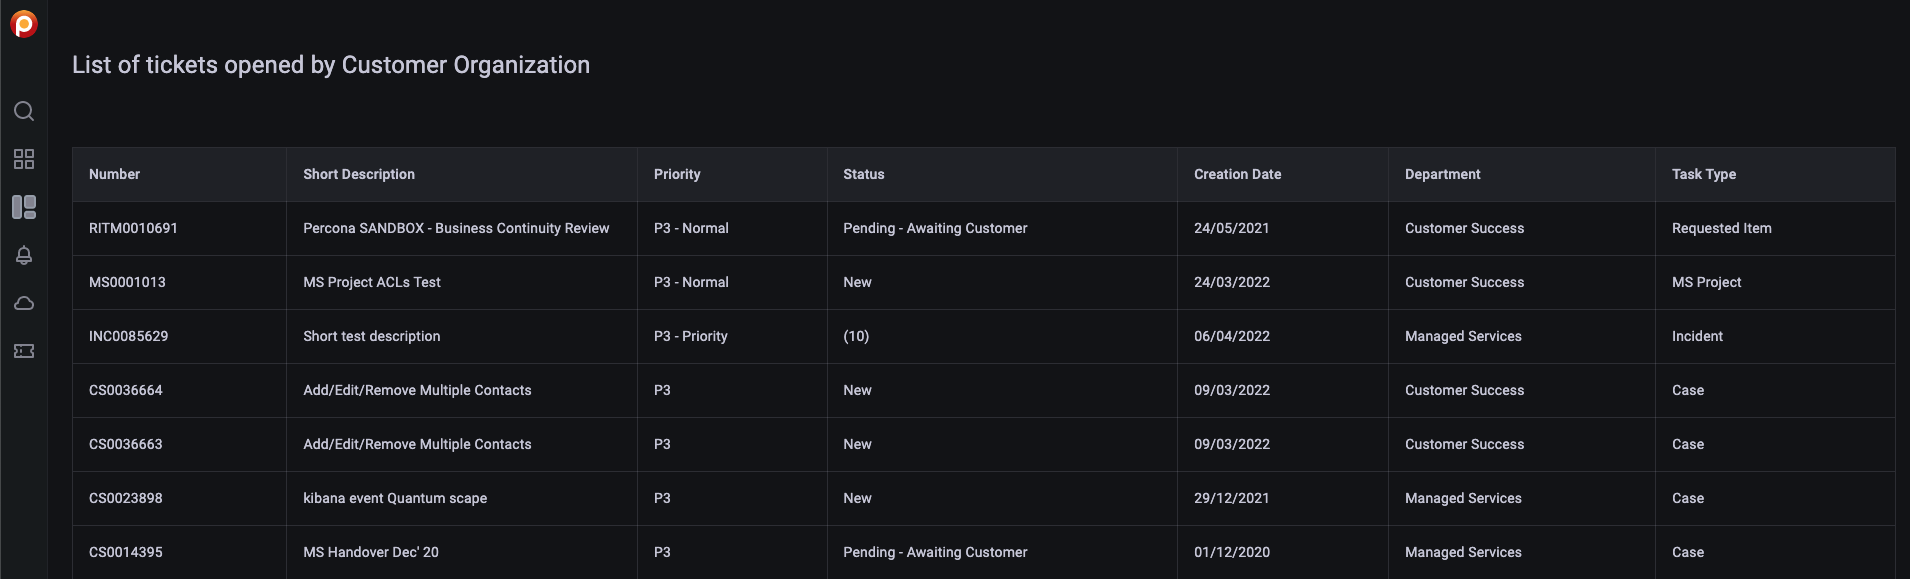Open case CS0036664
Viewport: 1910px width, 579px height.
click(x=126, y=390)
